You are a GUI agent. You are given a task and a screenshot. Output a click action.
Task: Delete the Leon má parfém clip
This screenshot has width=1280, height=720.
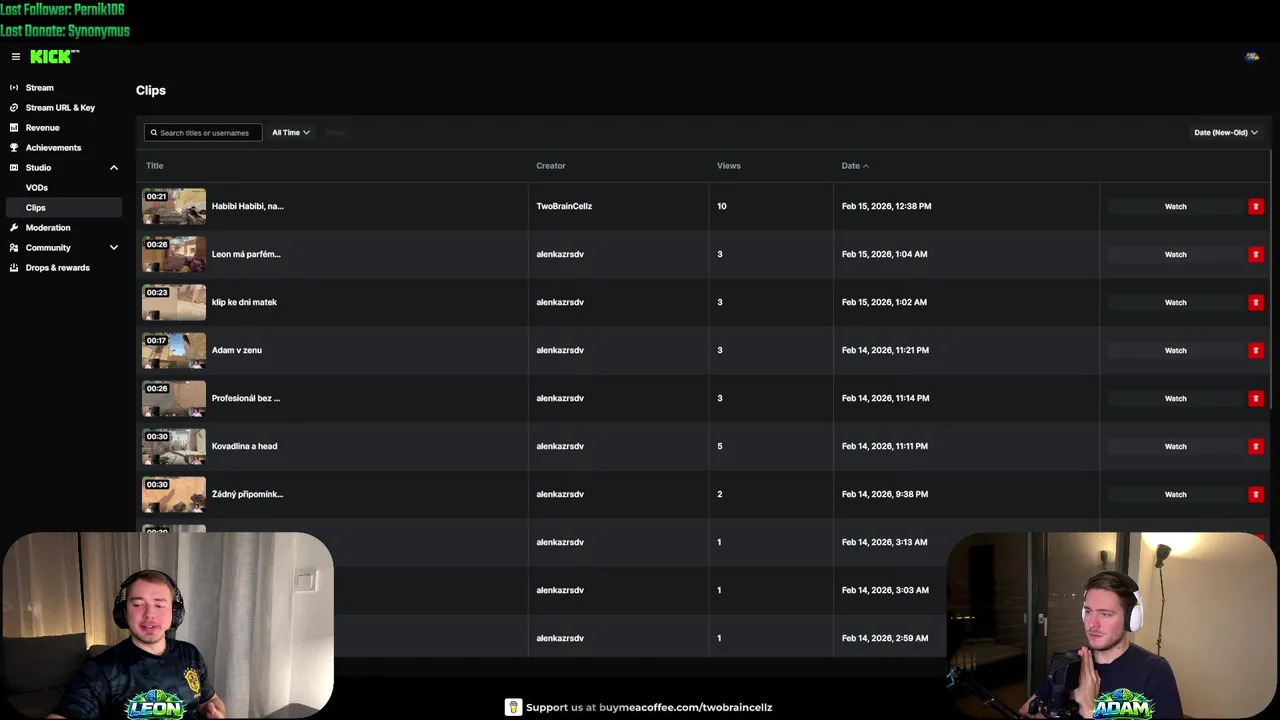[1256, 254]
